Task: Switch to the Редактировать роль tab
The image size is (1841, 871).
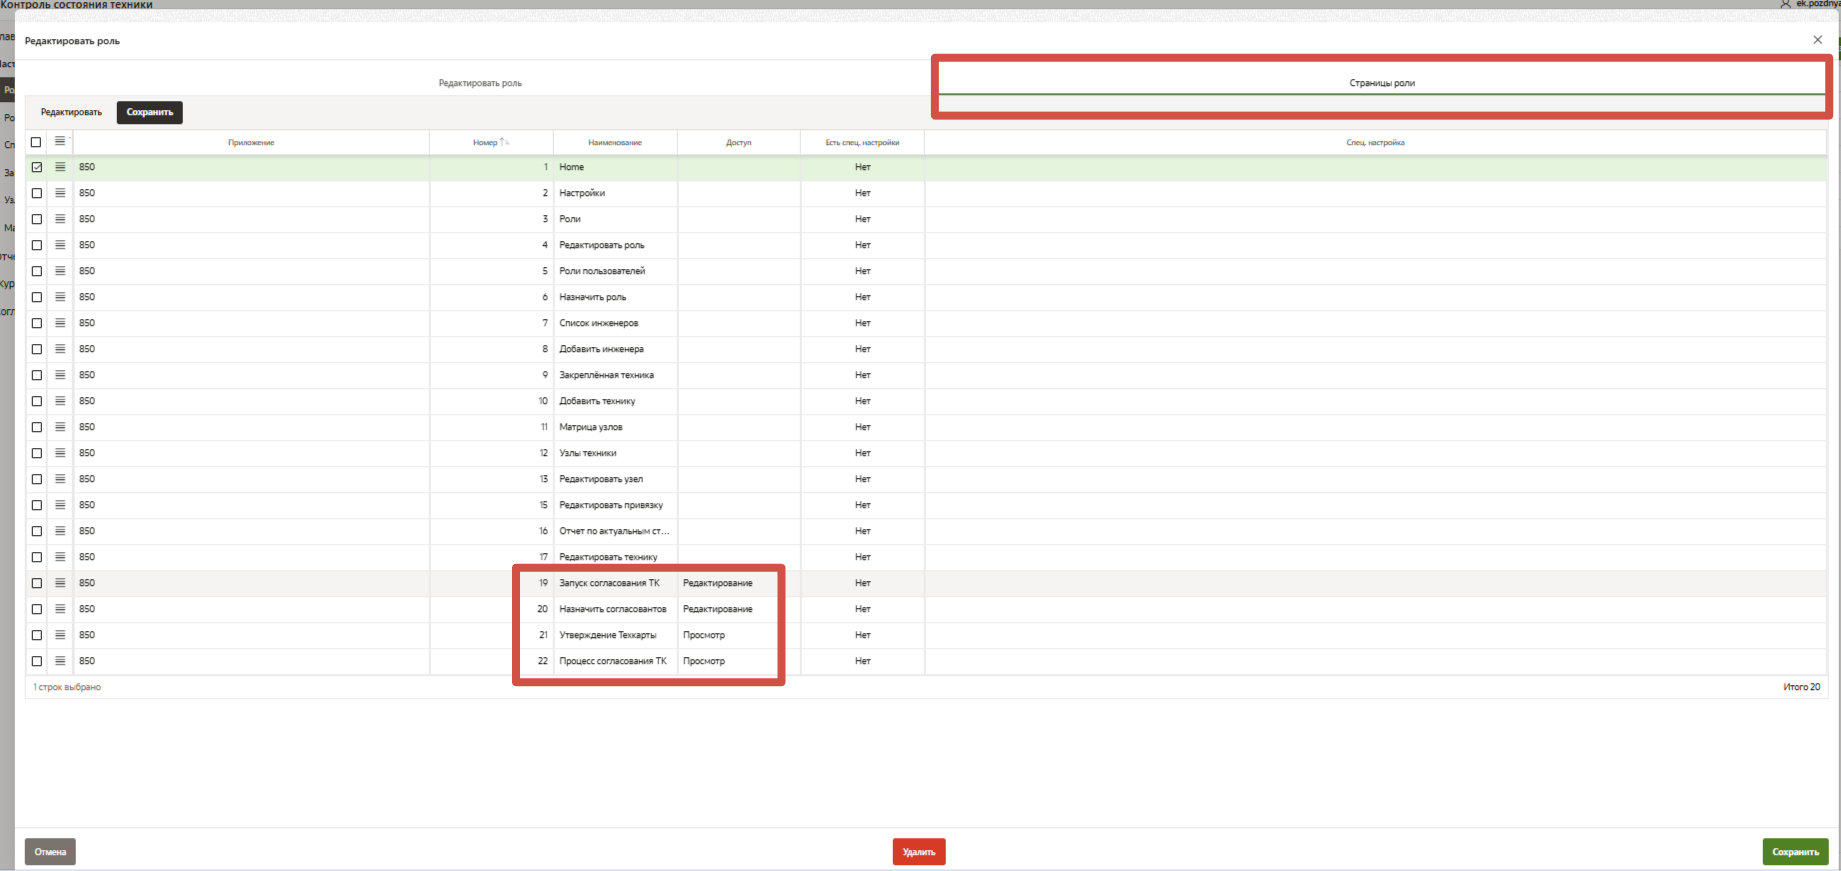Action: click(x=480, y=83)
